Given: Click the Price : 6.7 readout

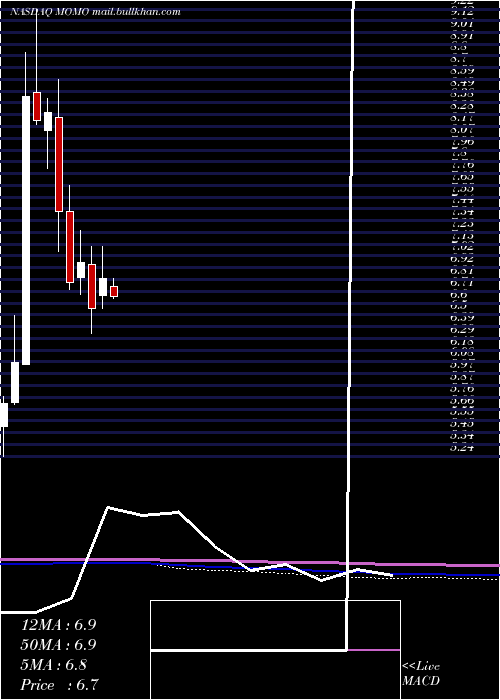Looking at the screenshot, I should point(60,684).
